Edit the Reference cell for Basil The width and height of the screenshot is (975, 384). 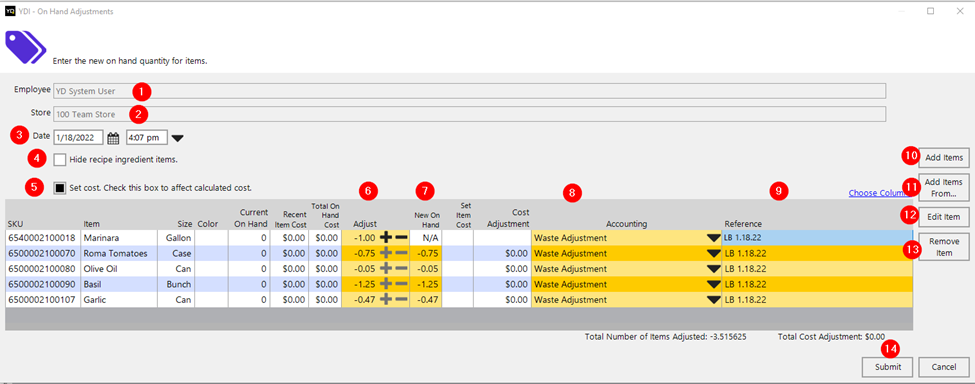817,284
